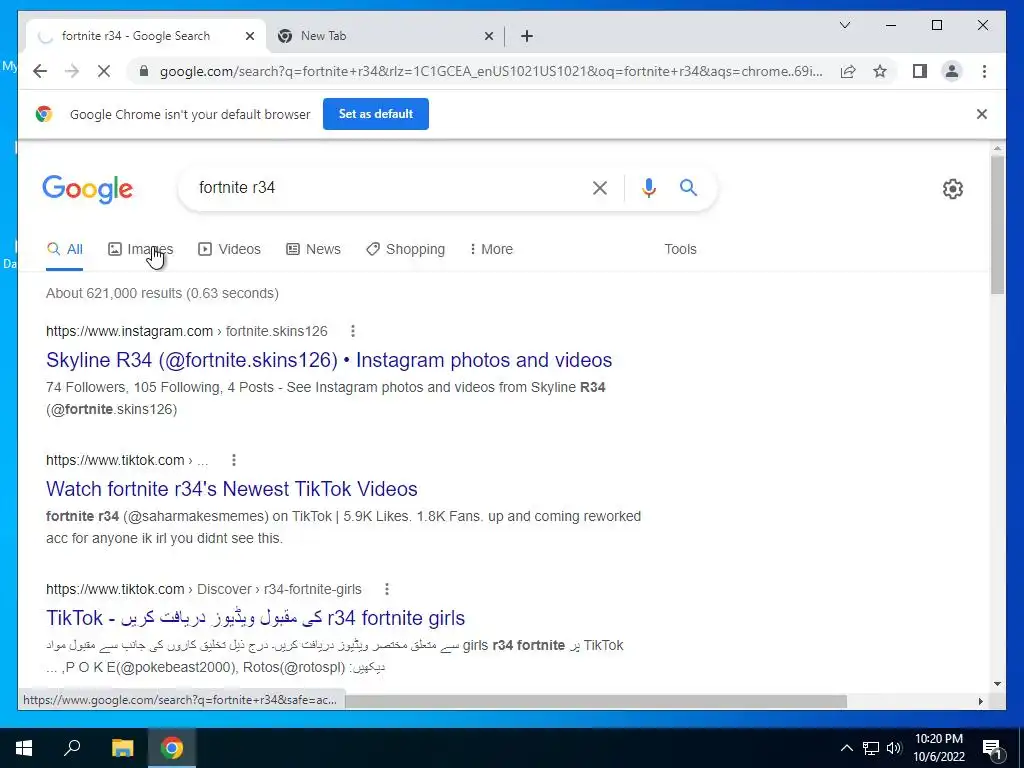Click the Chrome taskbar icon
Viewport: 1024px width, 768px height.
[172, 748]
